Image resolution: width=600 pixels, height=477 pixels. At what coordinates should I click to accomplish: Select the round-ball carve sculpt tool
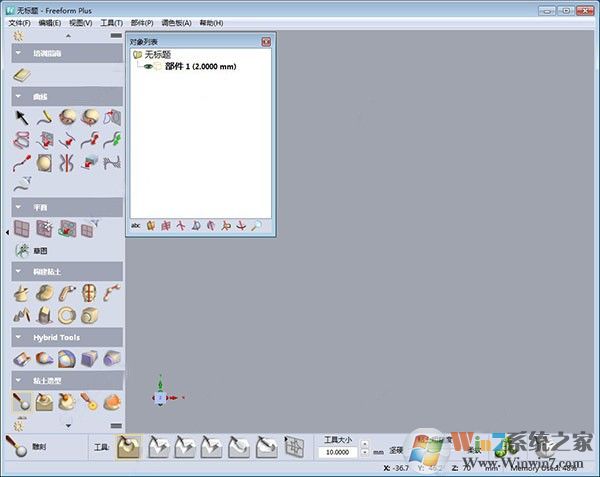click(x=22, y=402)
